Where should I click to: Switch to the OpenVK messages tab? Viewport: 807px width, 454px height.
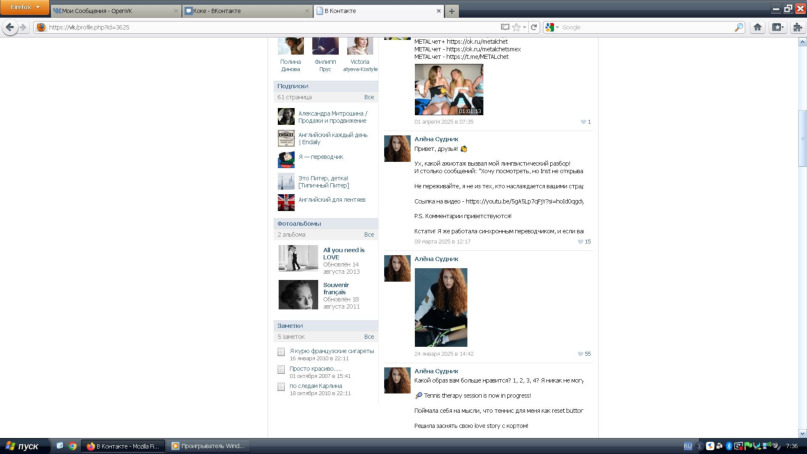[x=114, y=11]
